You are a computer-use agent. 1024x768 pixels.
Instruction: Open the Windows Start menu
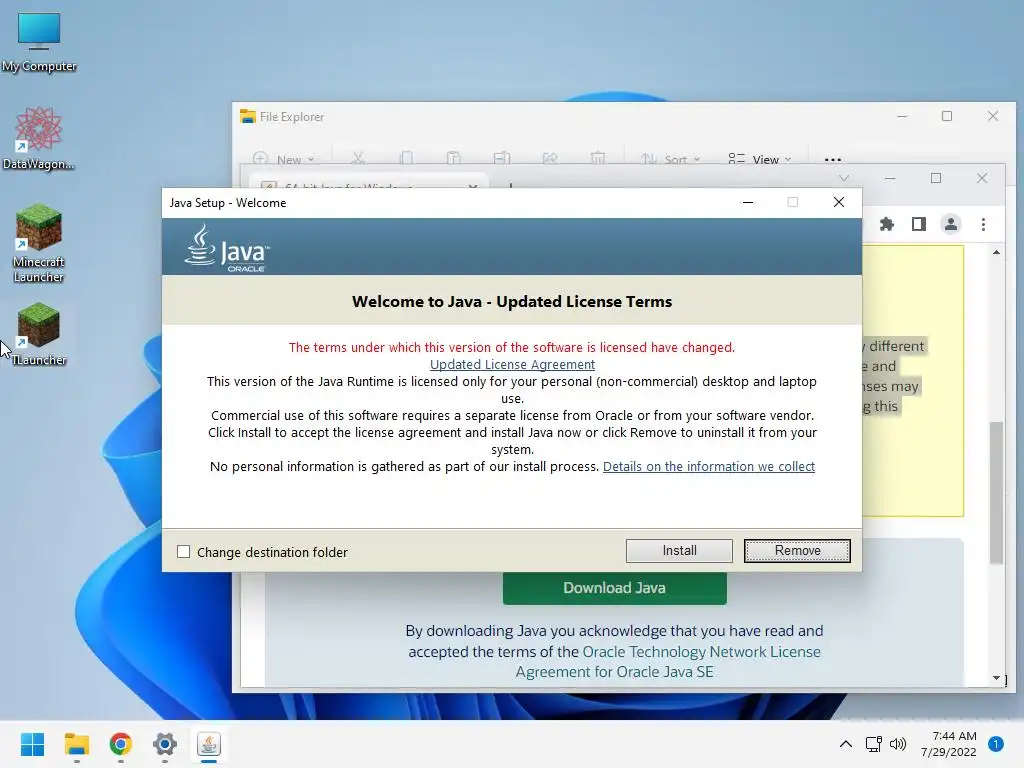(32, 744)
